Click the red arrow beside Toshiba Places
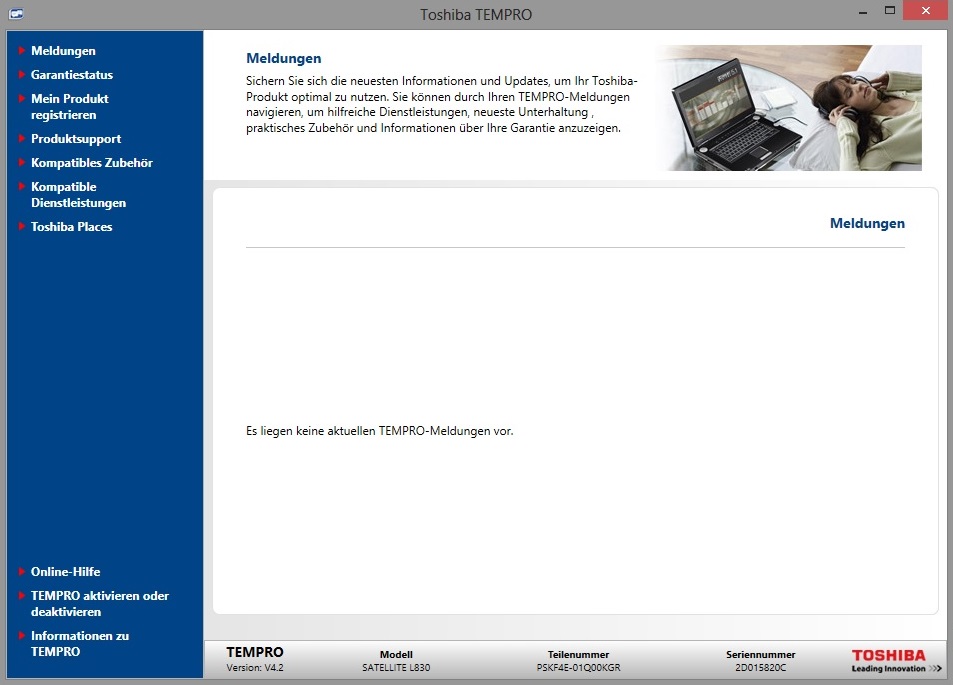Screen dimensions: 953x685 point(22,226)
